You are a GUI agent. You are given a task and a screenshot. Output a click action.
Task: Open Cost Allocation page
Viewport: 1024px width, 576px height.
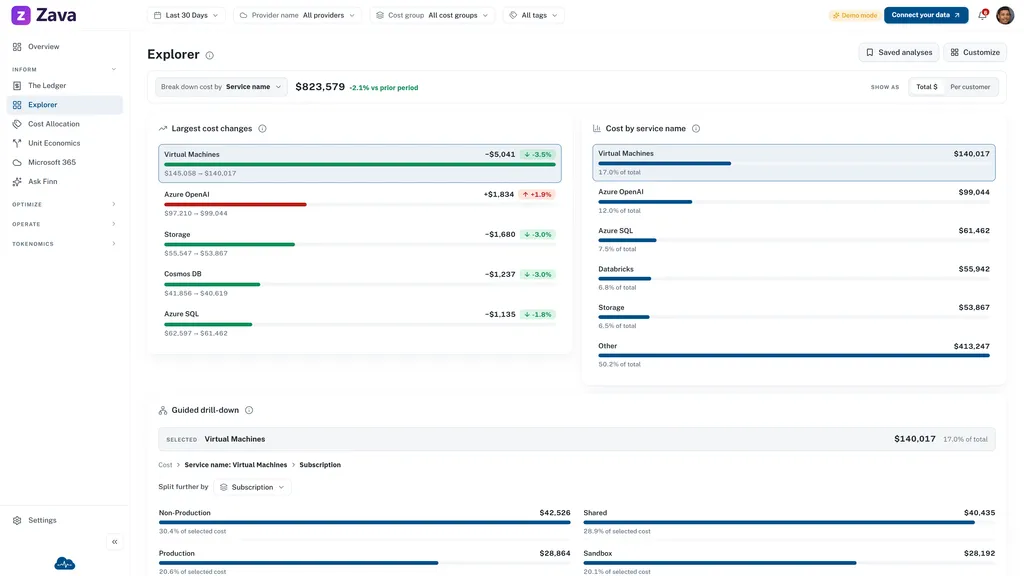click(x=65, y=124)
